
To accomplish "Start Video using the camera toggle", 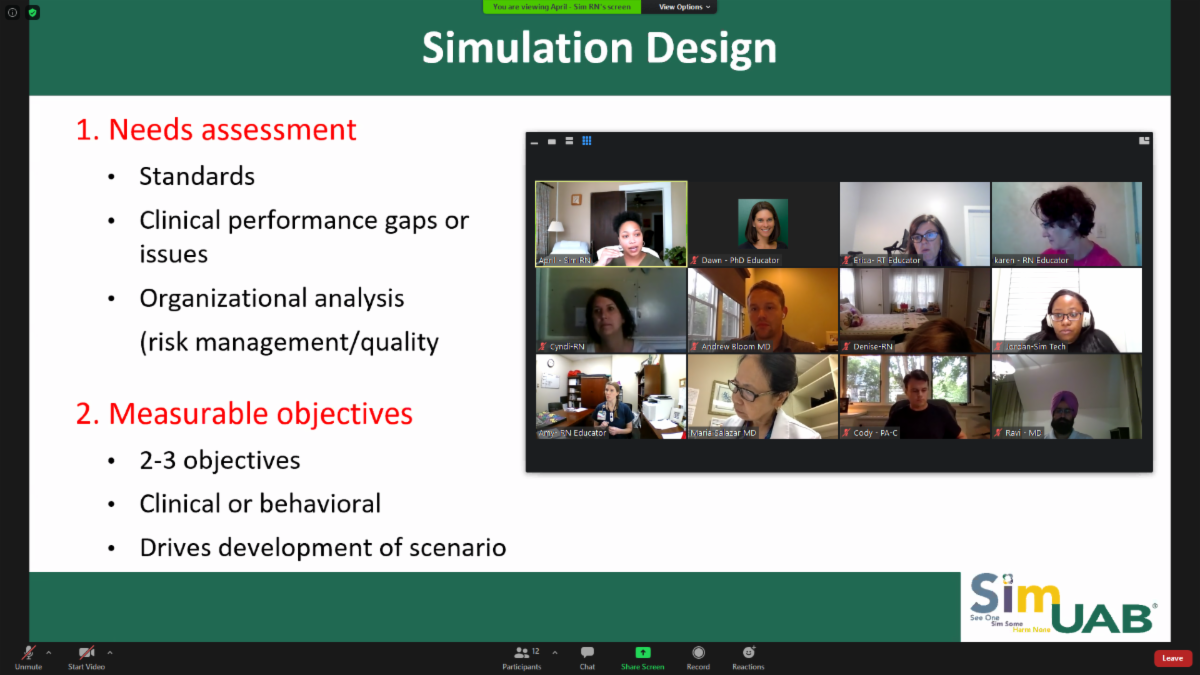I will tap(87, 656).
